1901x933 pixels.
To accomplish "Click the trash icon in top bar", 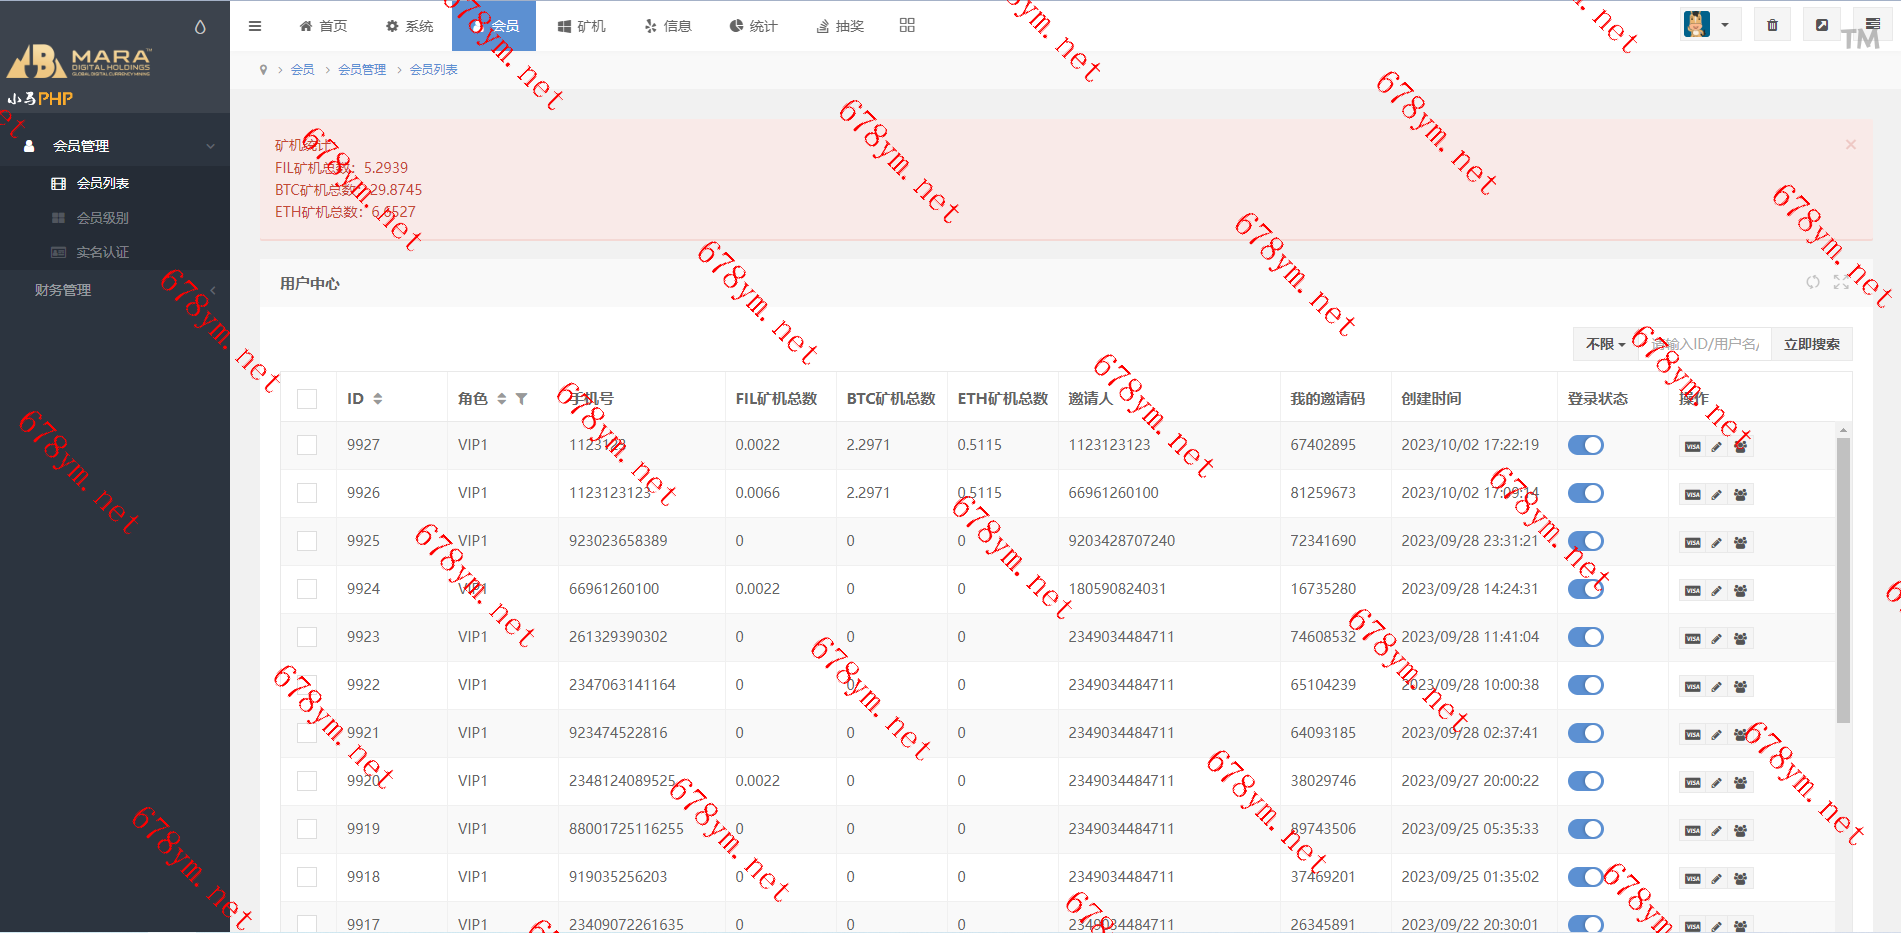I will click(1772, 25).
